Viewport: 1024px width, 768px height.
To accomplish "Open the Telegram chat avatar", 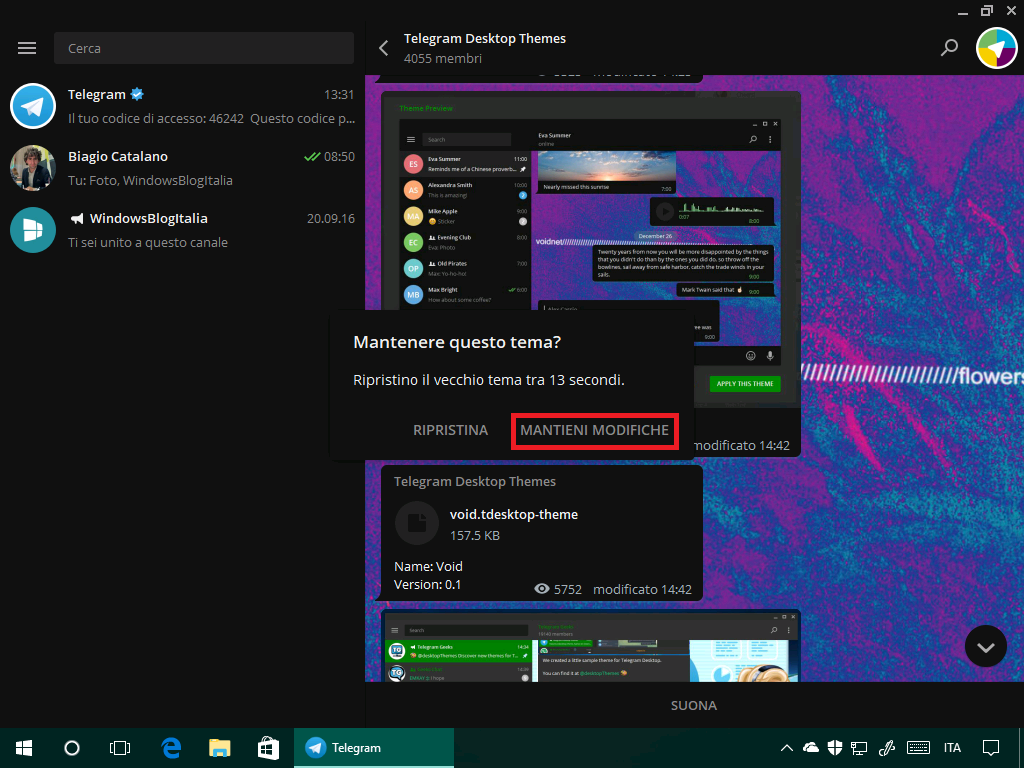I will tap(33, 106).
